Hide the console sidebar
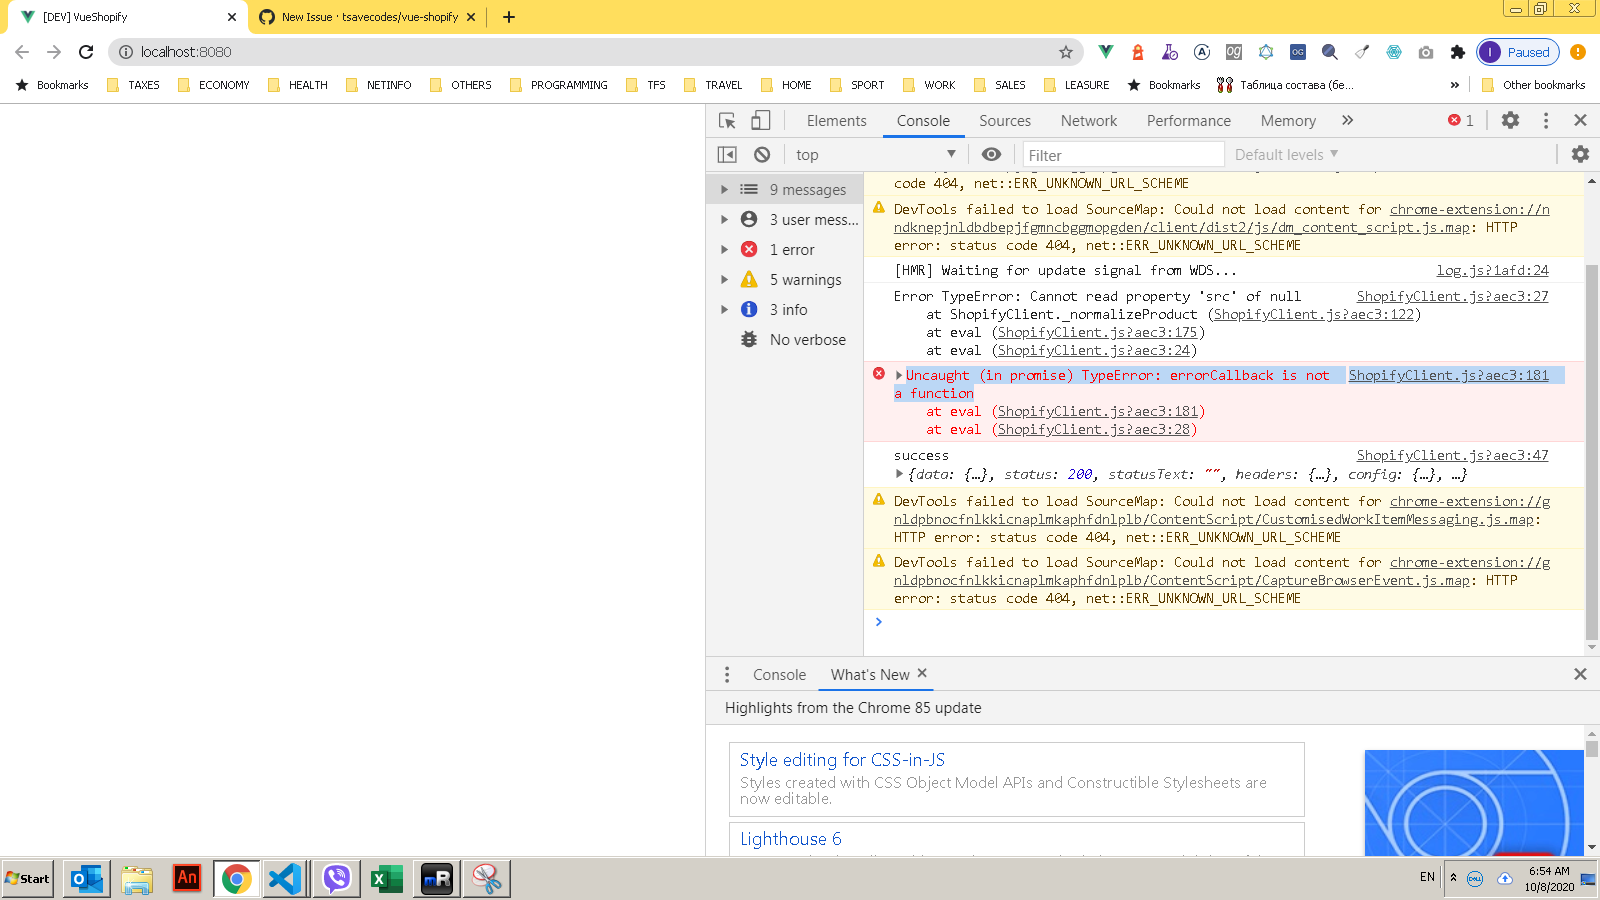 pos(727,154)
